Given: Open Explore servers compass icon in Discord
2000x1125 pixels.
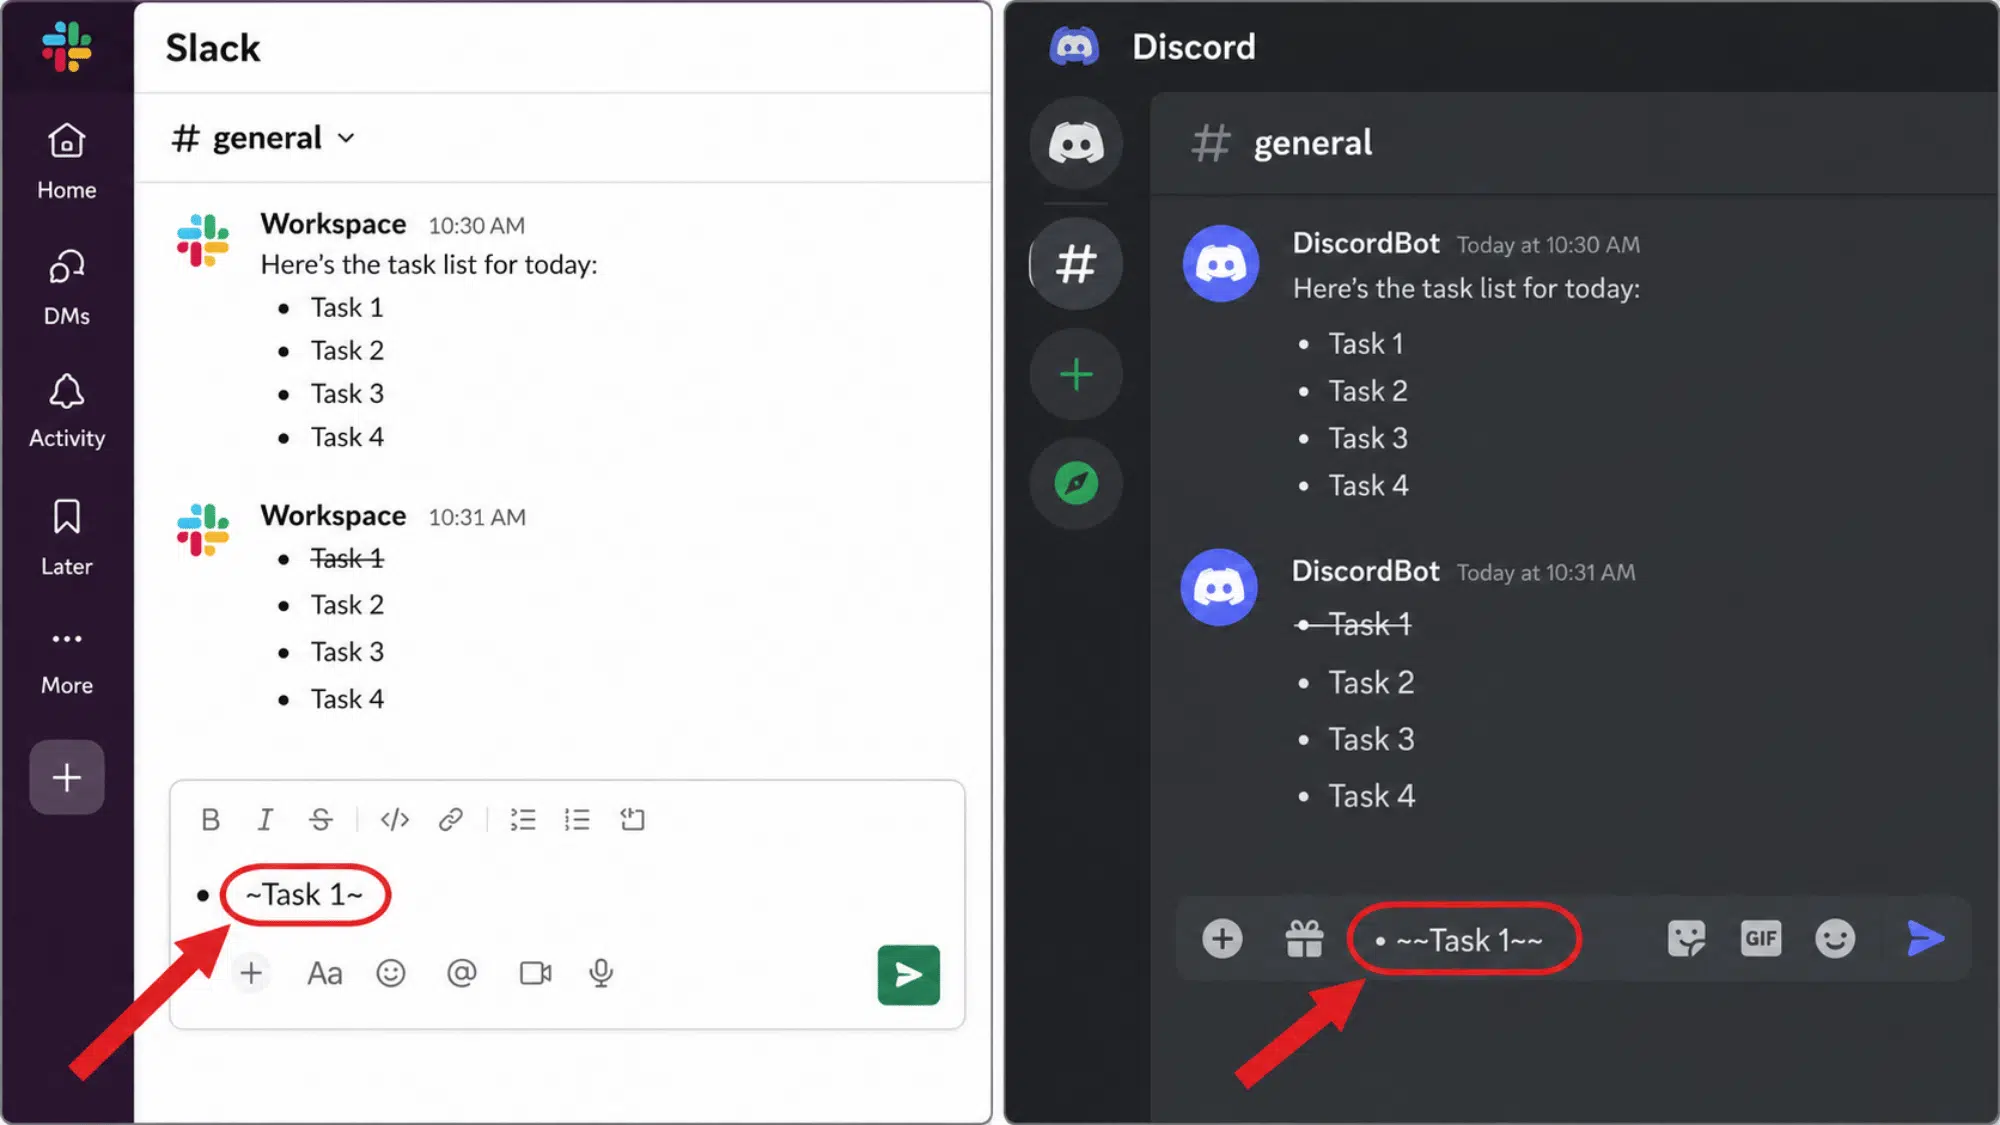Looking at the screenshot, I should point(1076,484).
